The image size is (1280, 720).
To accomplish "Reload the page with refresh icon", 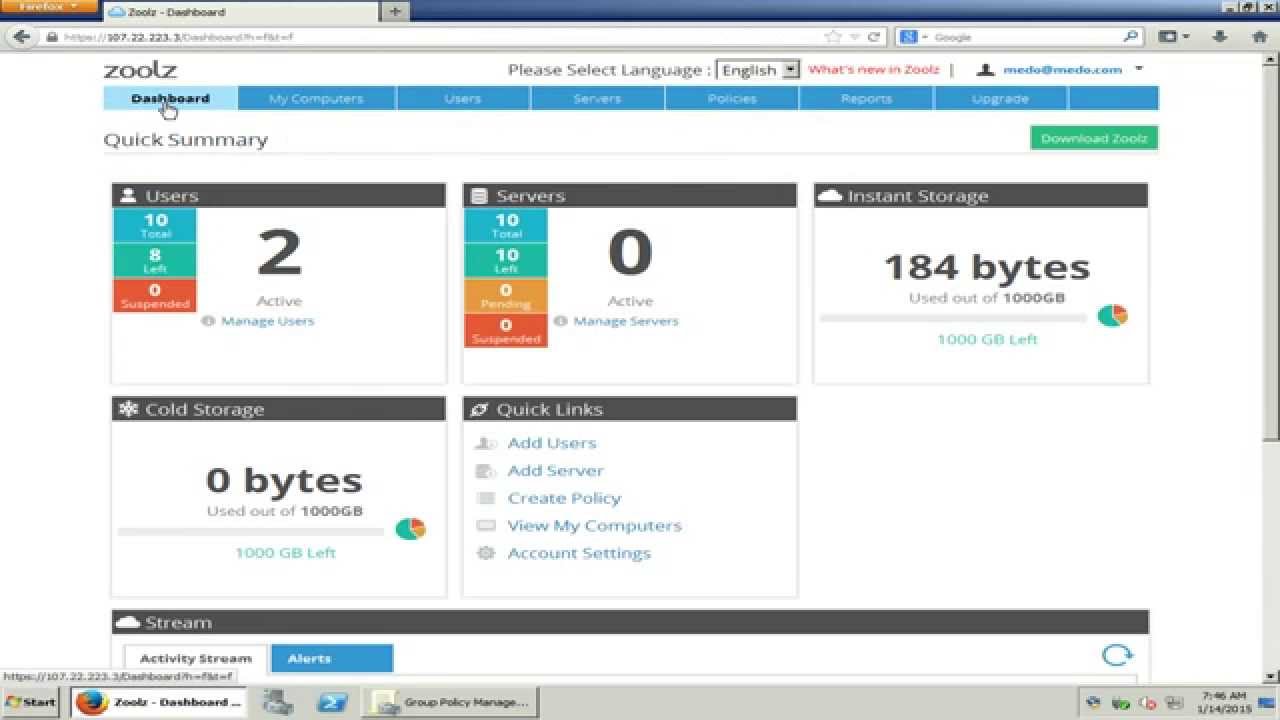I will coord(874,37).
